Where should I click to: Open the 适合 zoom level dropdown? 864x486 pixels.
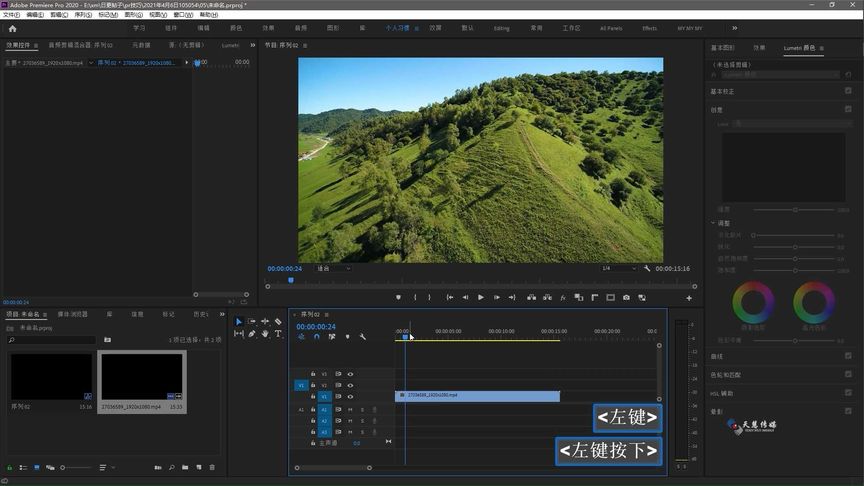click(x=334, y=268)
